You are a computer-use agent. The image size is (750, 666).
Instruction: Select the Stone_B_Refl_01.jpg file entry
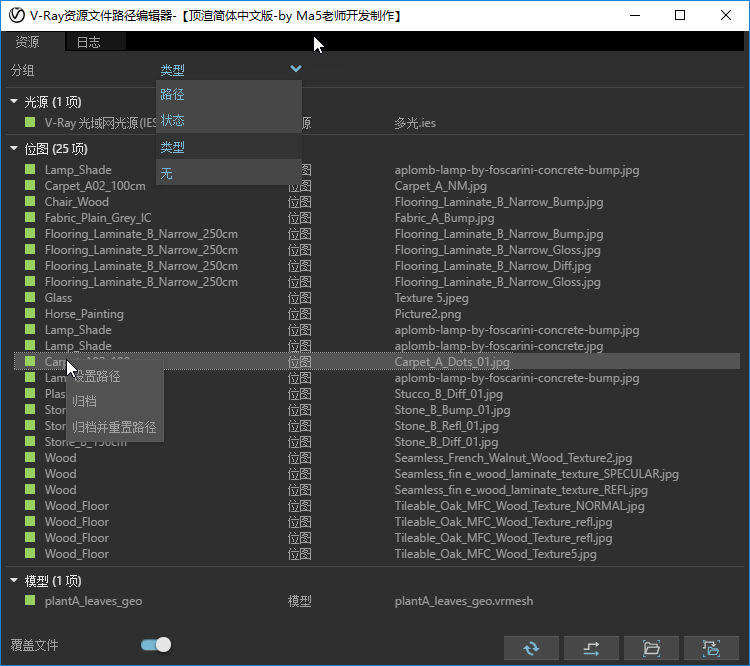pyautogui.click(x=446, y=426)
